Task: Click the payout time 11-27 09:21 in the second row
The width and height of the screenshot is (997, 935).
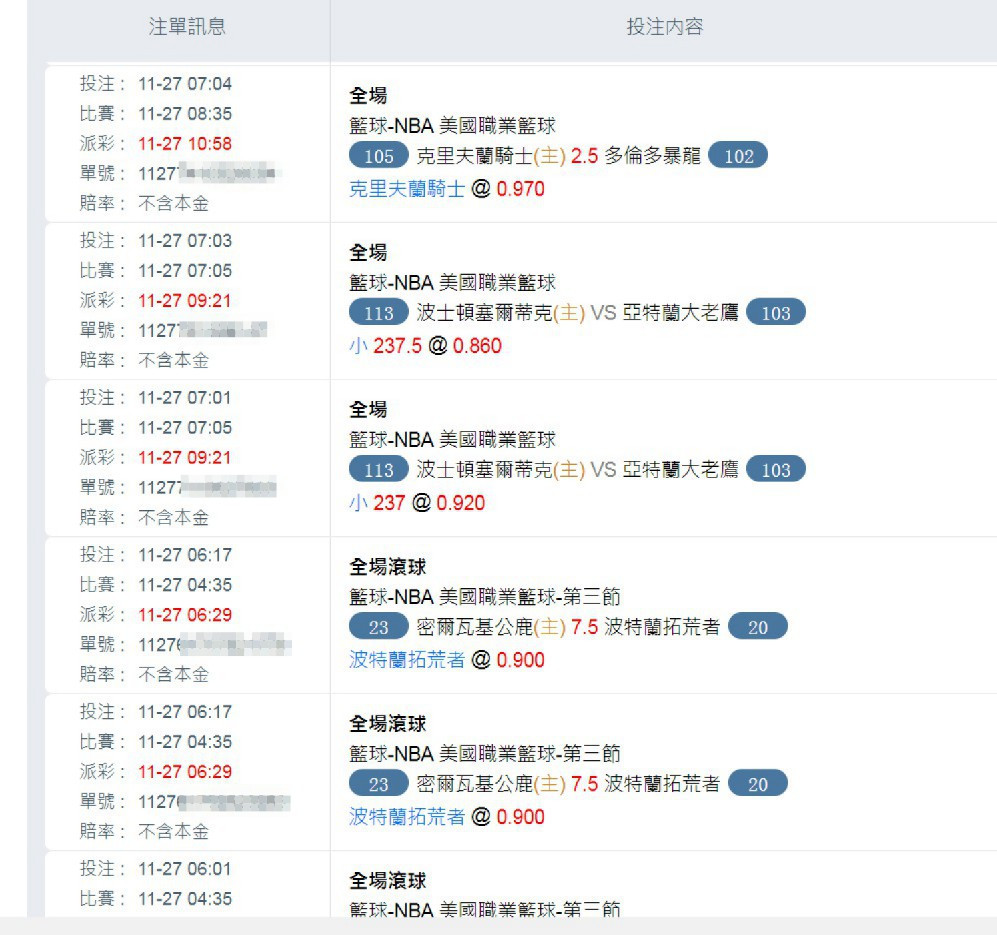Action: point(185,301)
